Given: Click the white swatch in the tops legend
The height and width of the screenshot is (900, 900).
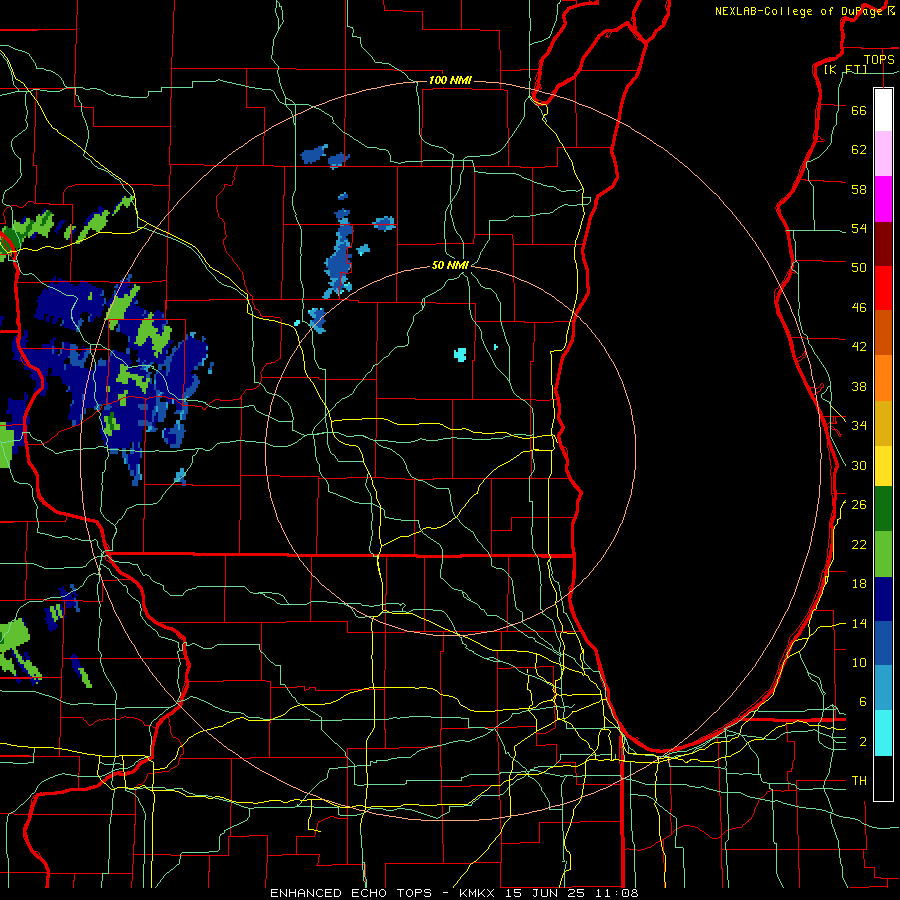Looking at the screenshot, I should pos(883,110).
